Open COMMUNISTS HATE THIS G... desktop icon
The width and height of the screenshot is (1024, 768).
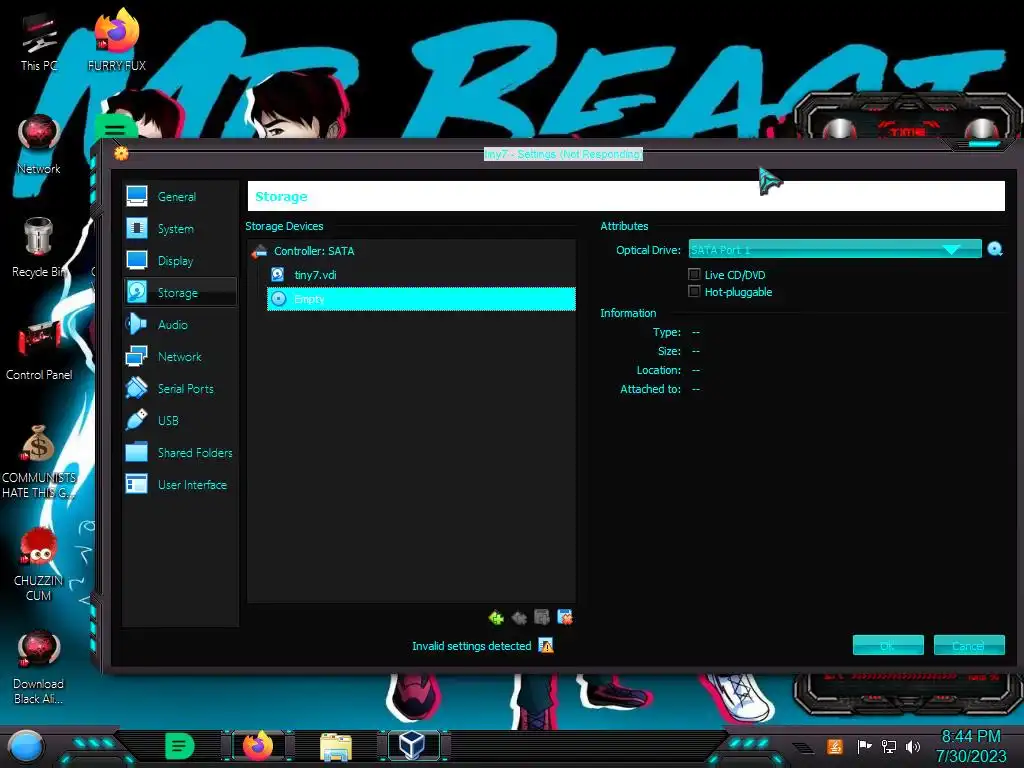pos(39,462)
